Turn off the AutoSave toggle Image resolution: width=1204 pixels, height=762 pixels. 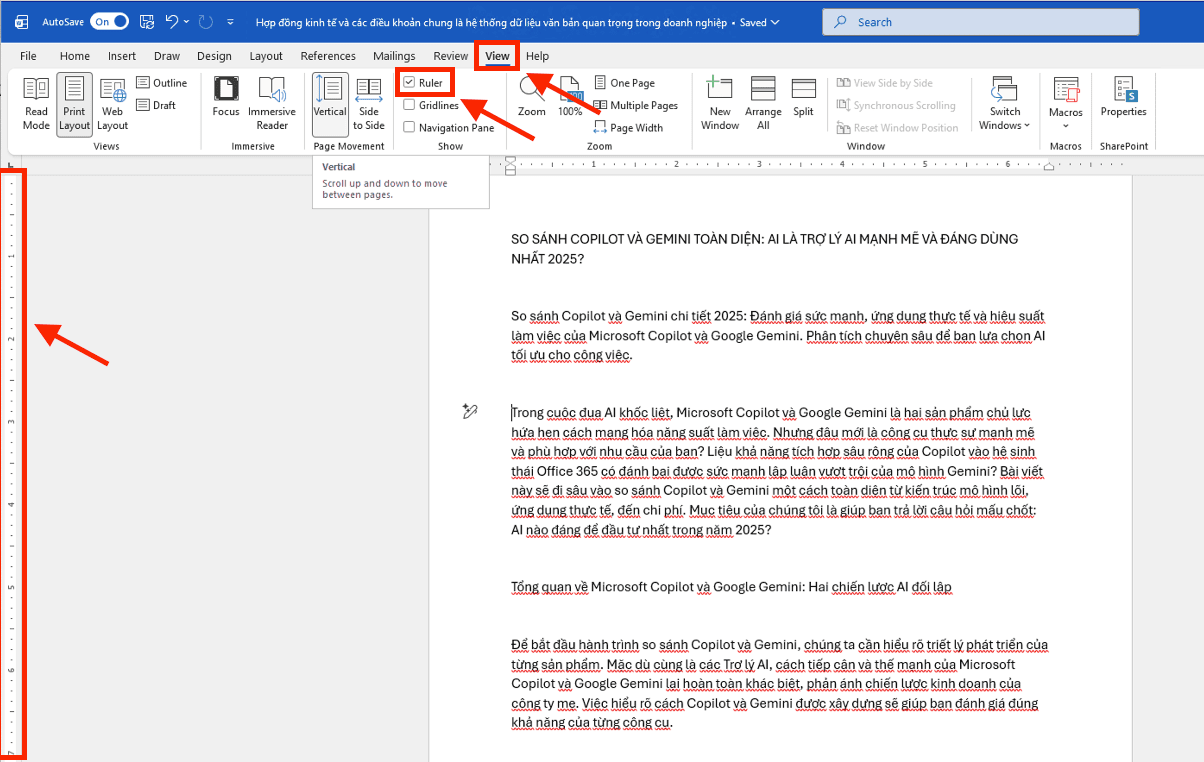pos(109,21)
